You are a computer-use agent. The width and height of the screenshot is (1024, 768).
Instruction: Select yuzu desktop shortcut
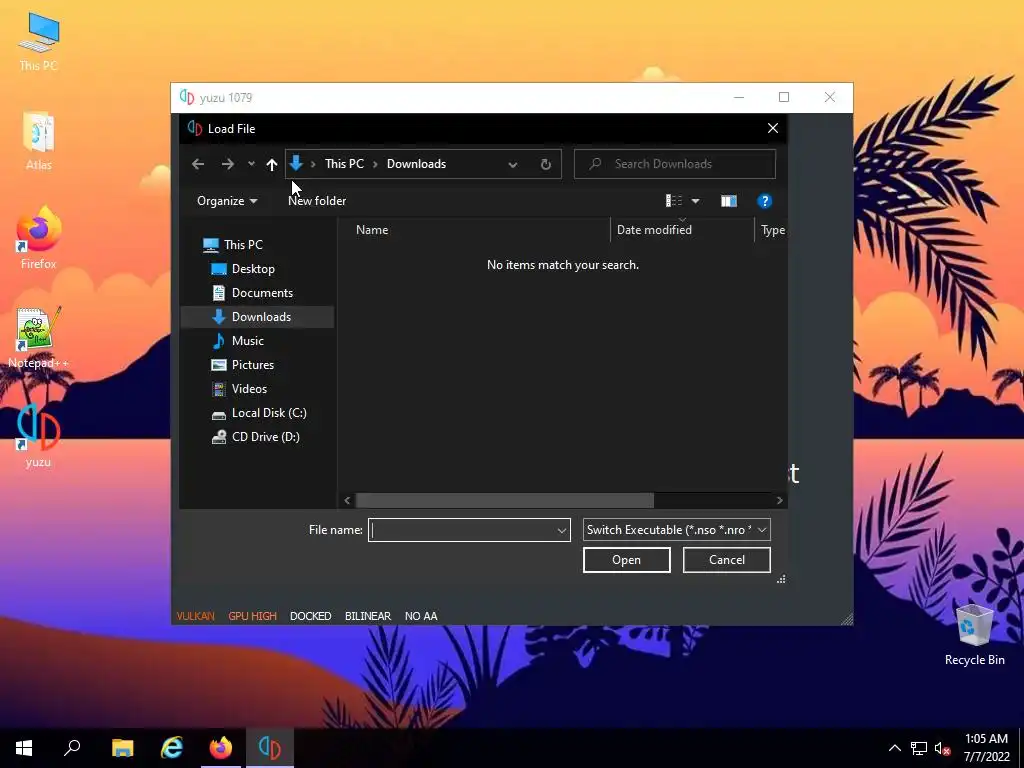(x=38, y=436)
